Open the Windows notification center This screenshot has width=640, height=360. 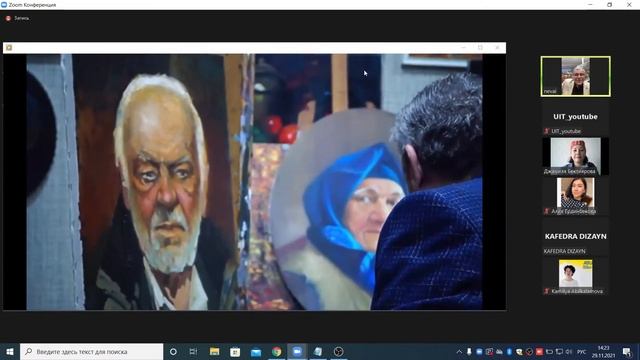point(627,351)
